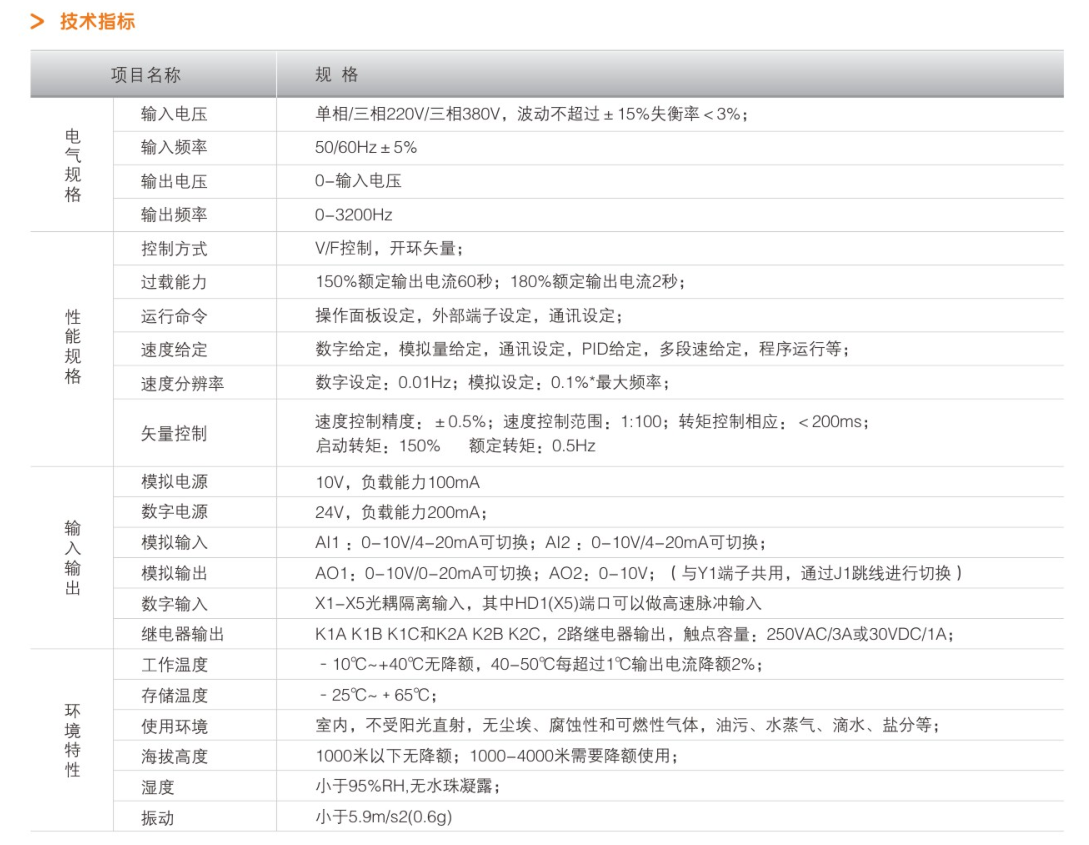Click the 技术指标 section heading

97,22
